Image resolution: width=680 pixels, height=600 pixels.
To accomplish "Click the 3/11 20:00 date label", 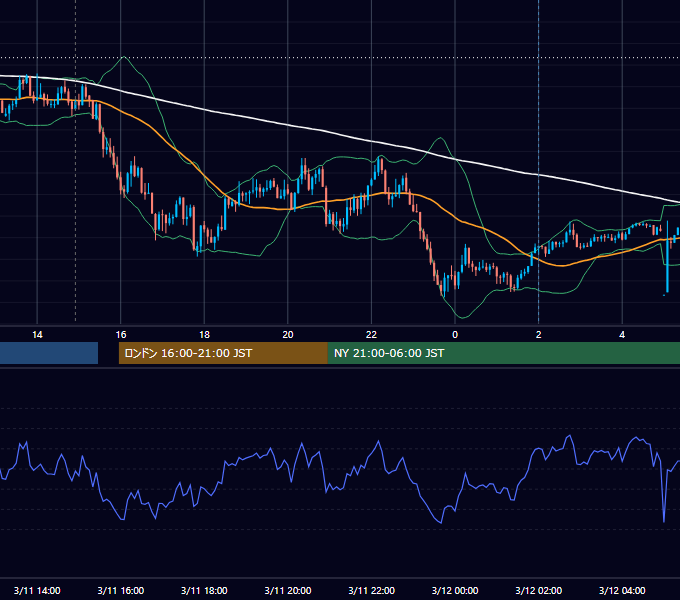I will [288, 590].
